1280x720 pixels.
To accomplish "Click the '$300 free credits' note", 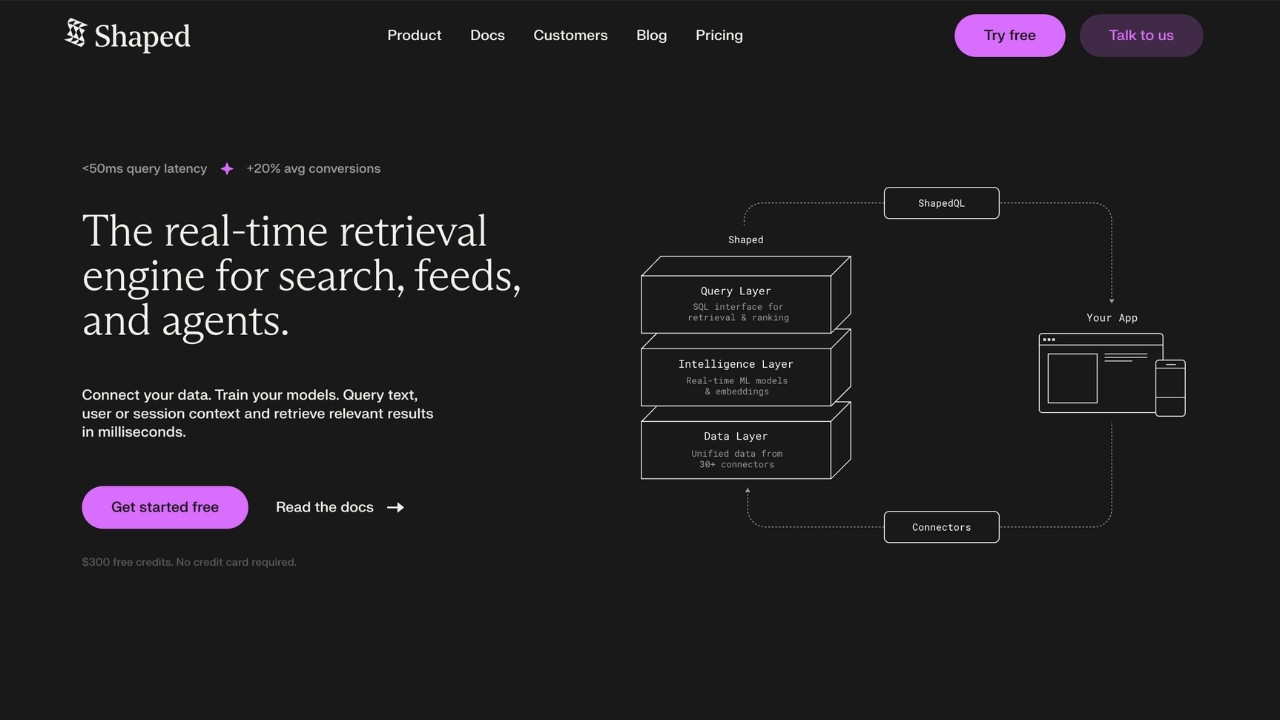I will 189,562.
